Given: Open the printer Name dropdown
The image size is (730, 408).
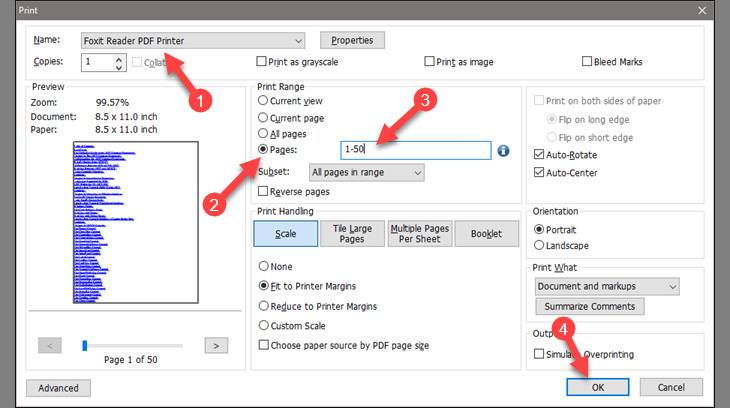Looking at the screenshot, I should [298, 40].
